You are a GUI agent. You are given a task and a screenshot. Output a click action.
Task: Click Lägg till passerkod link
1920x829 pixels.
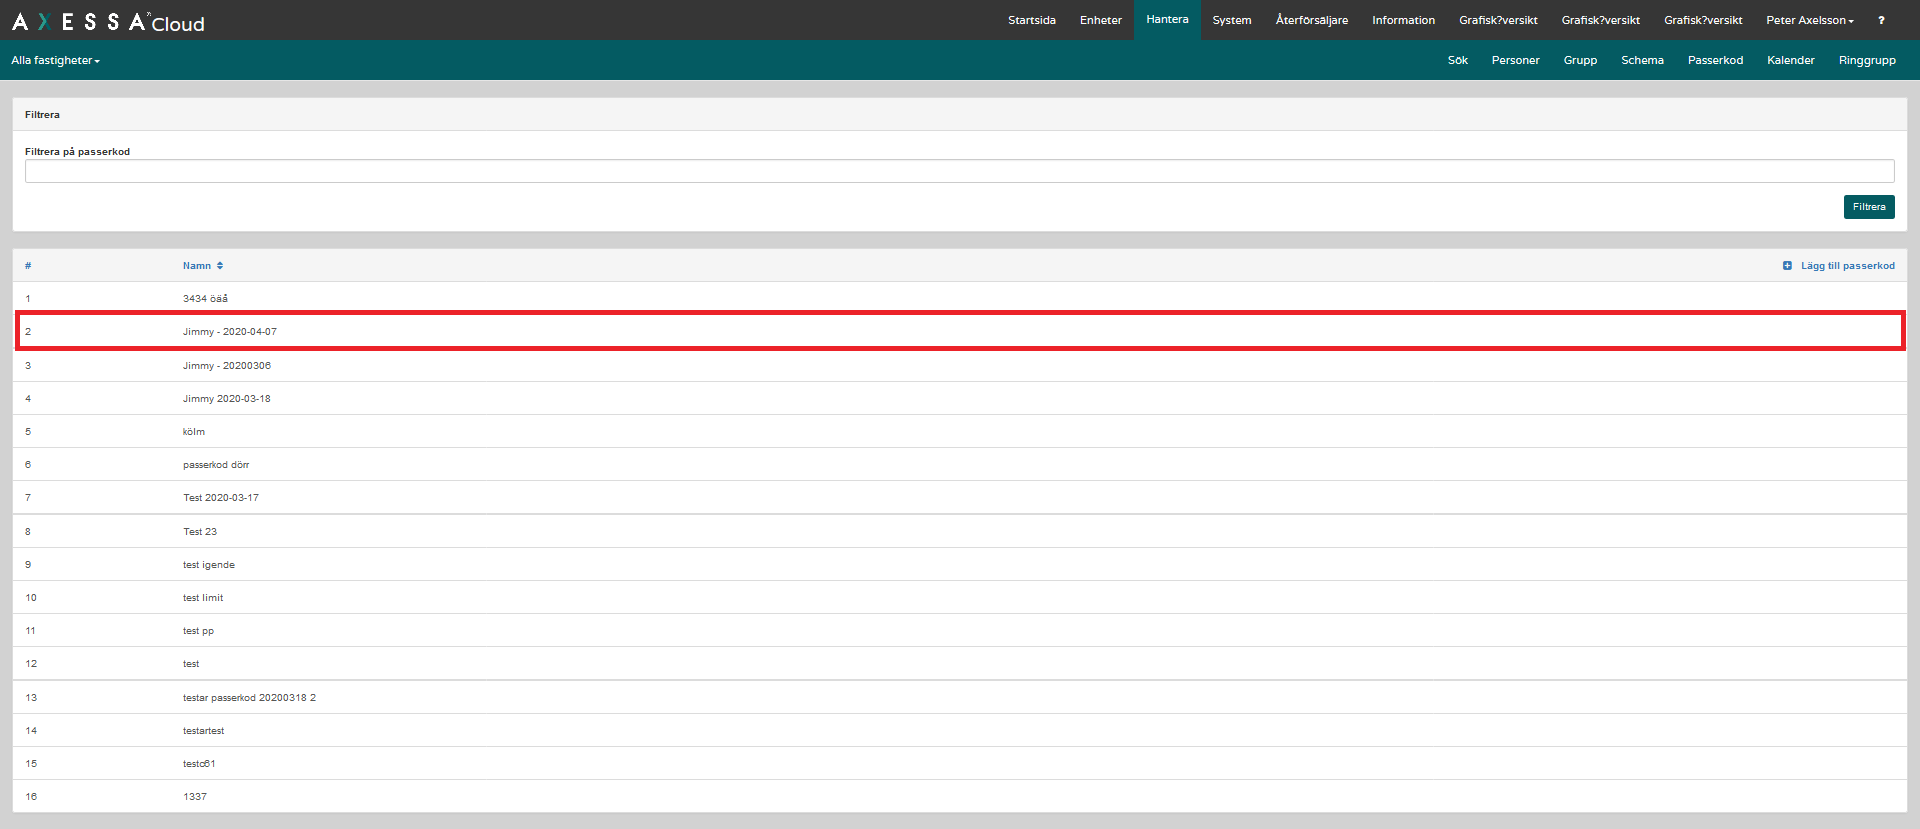click(x=1838, y=266)
